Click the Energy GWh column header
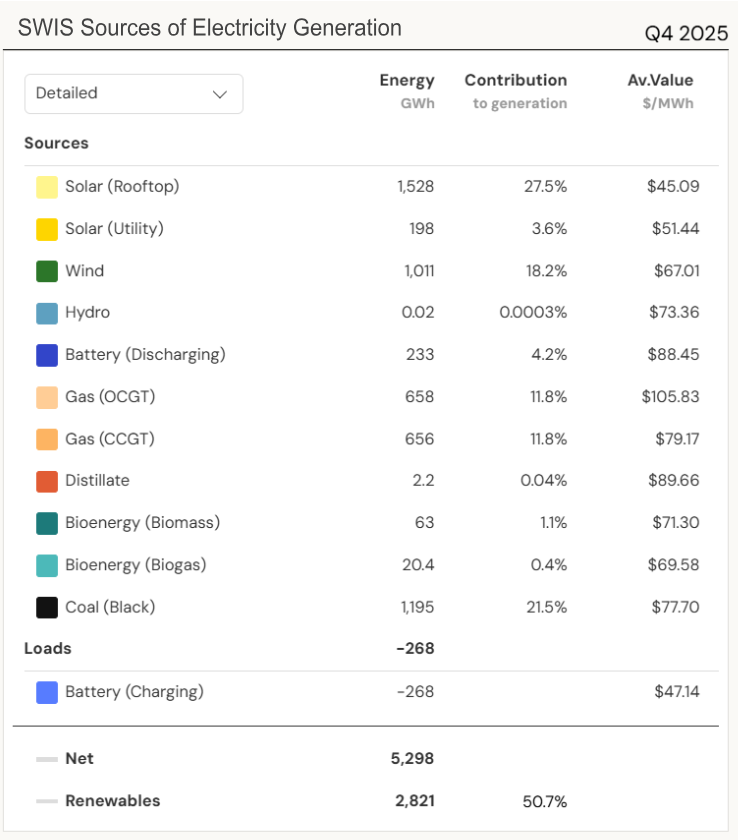Screen dimensions: 738x840 click(406, 89)
